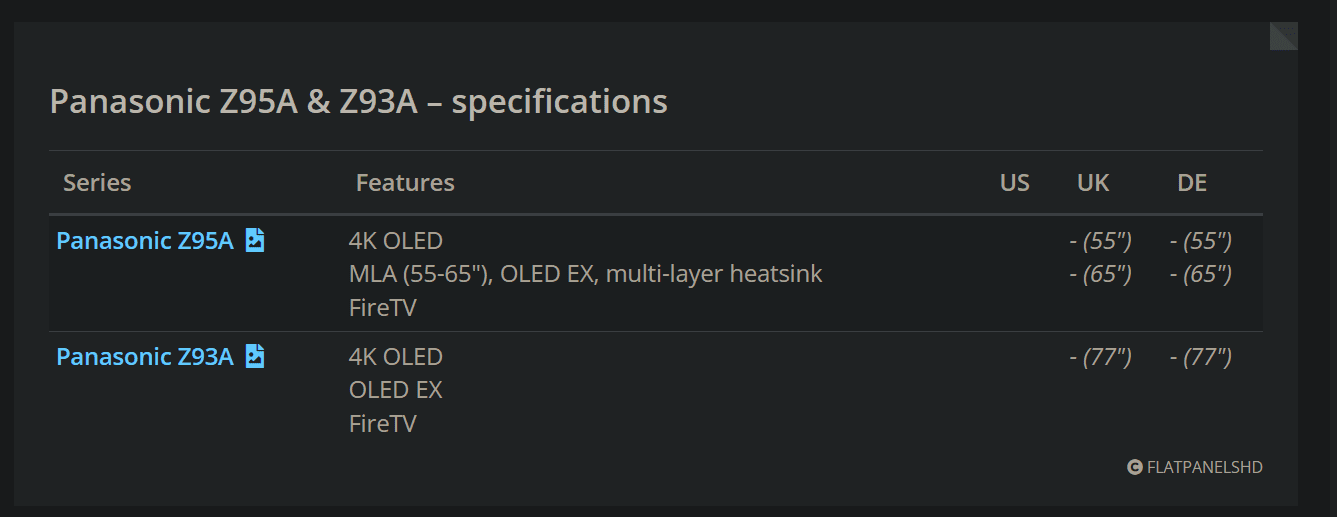Click the copyright symbol near FLATPANELSHD

point(1134,467)
